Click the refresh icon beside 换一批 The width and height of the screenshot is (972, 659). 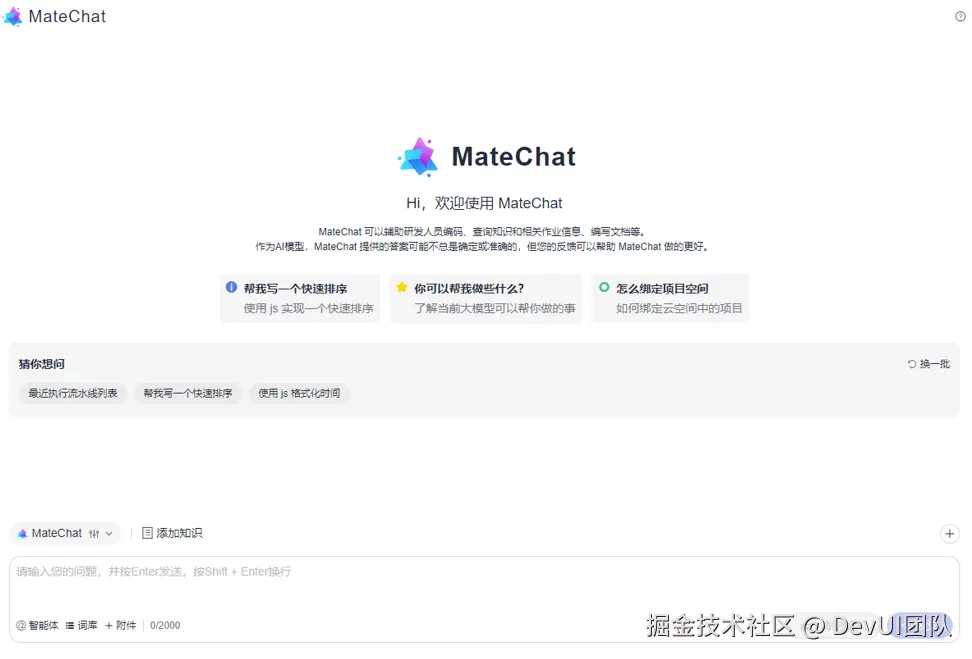911,364
